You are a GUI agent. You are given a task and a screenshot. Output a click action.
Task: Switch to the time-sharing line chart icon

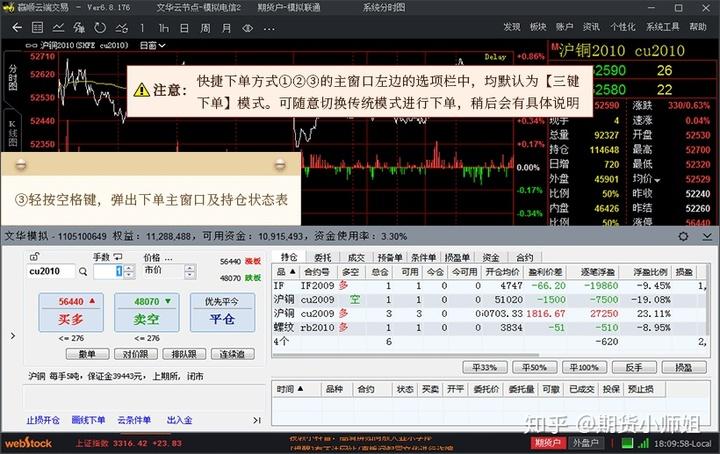(58, 28)
